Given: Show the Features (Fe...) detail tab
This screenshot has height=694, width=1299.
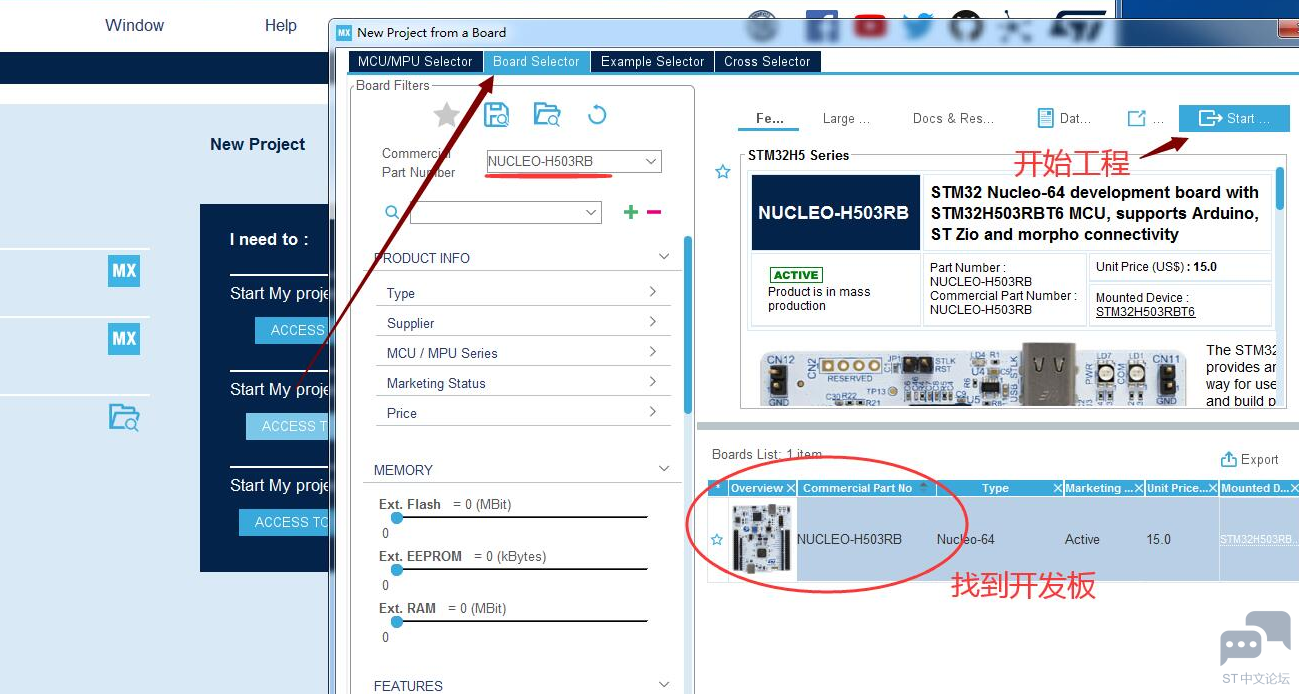Looking at the screenshot, I should [769, 118].
